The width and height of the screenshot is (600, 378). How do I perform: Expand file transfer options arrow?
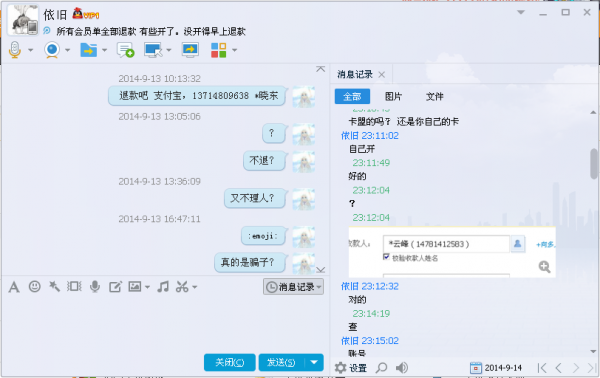104,50
